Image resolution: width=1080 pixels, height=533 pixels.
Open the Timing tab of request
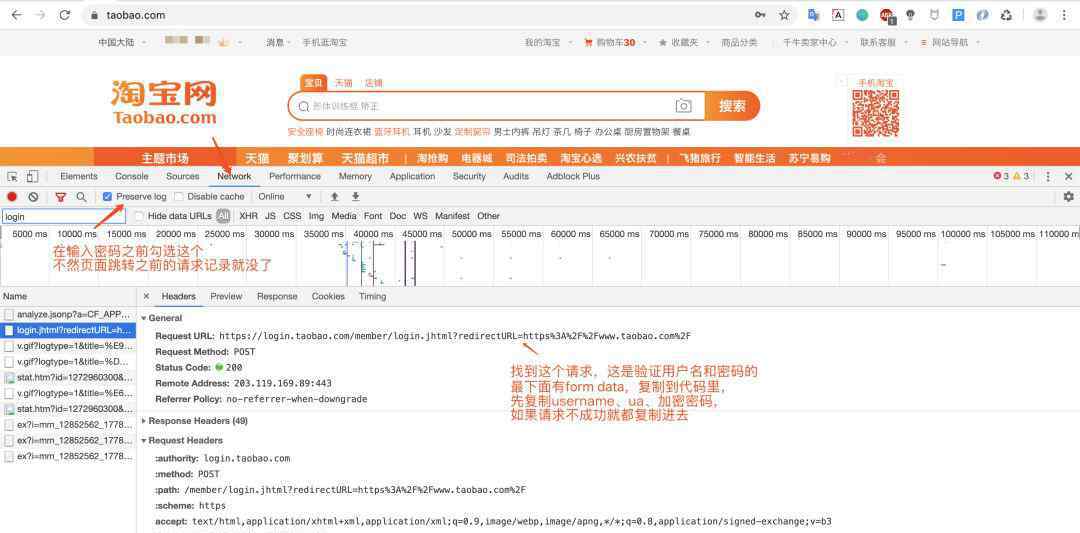(372, 297)
